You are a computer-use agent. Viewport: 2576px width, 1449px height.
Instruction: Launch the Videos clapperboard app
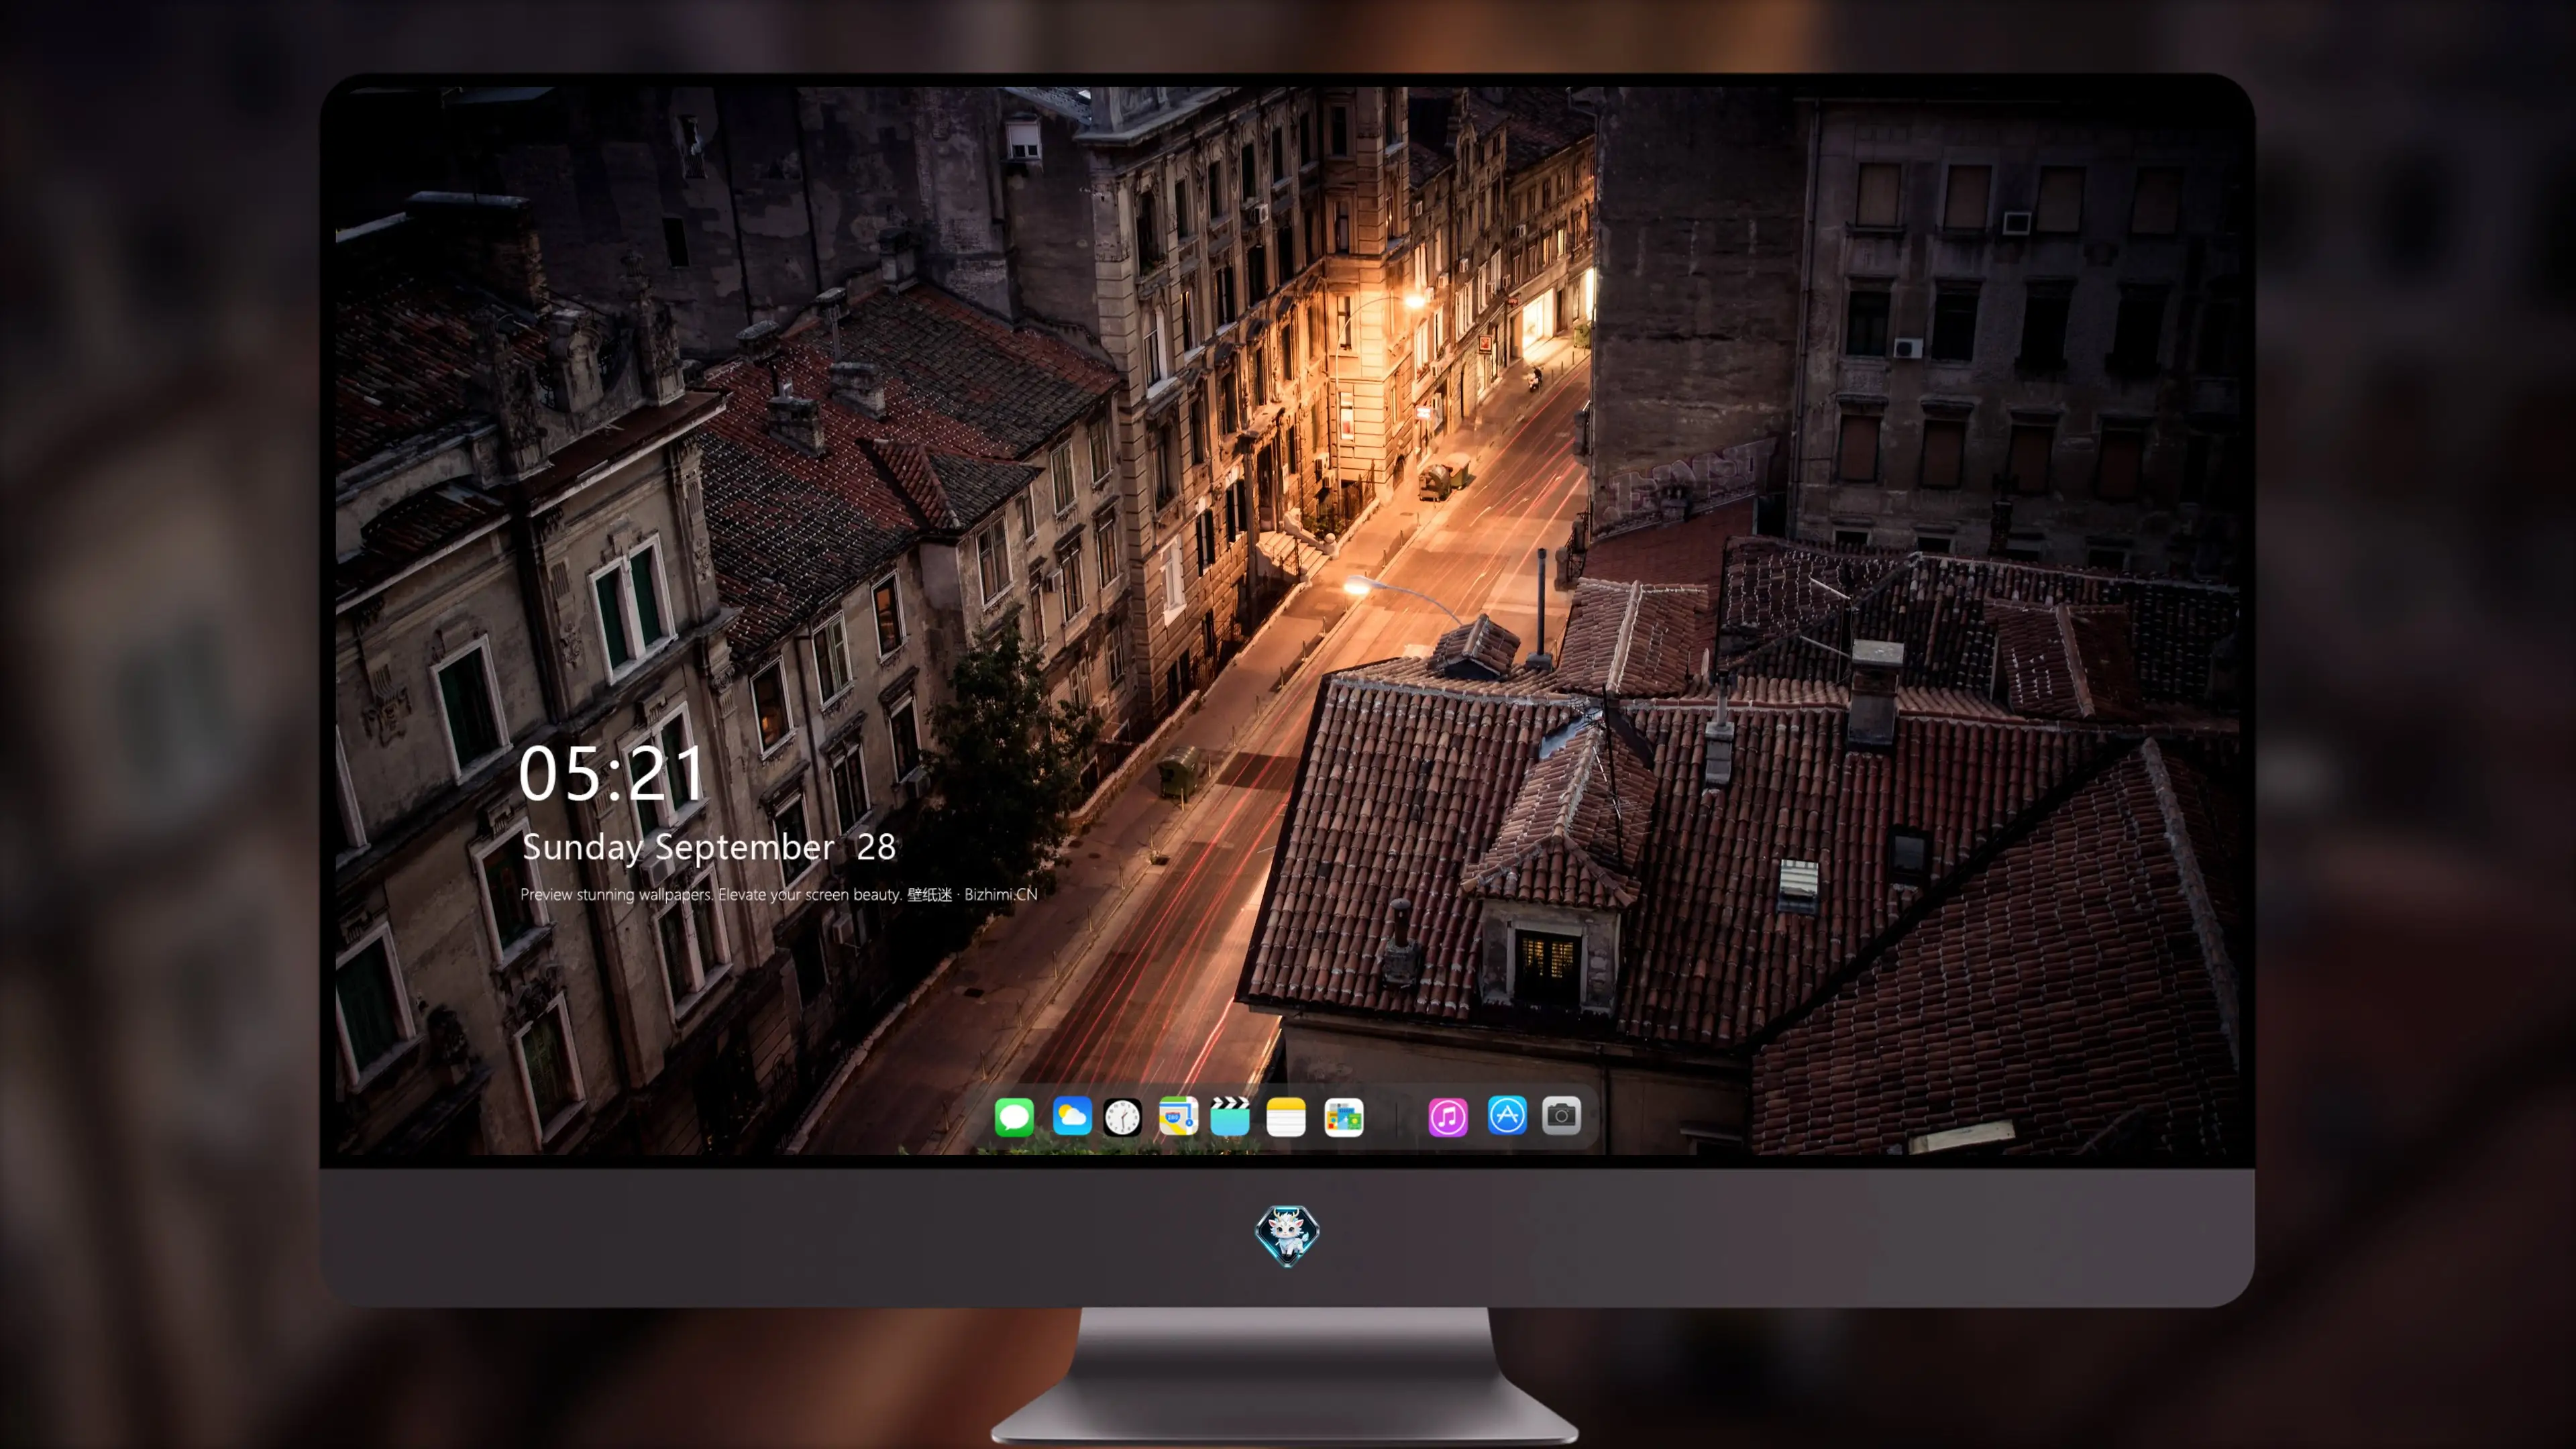(x=1230, y=1116)
